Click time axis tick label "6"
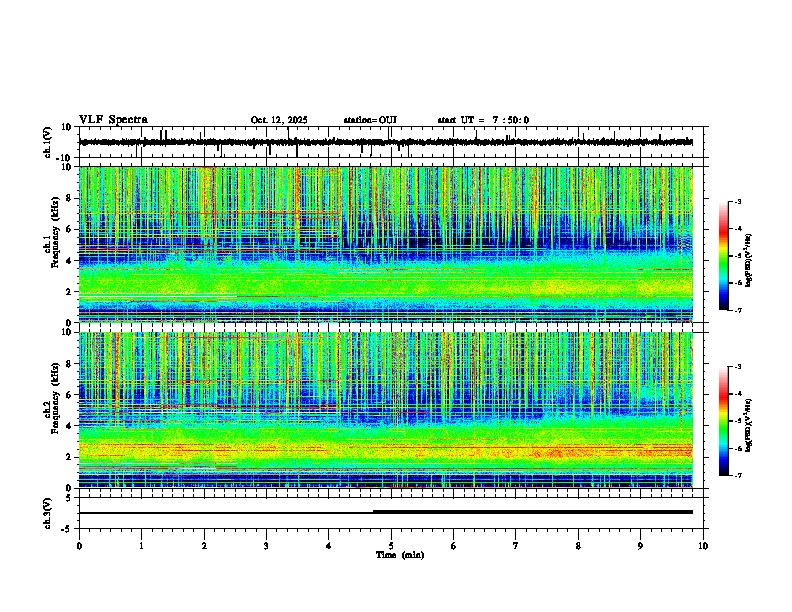Viewport: 792px width, 612px height. 454,546
